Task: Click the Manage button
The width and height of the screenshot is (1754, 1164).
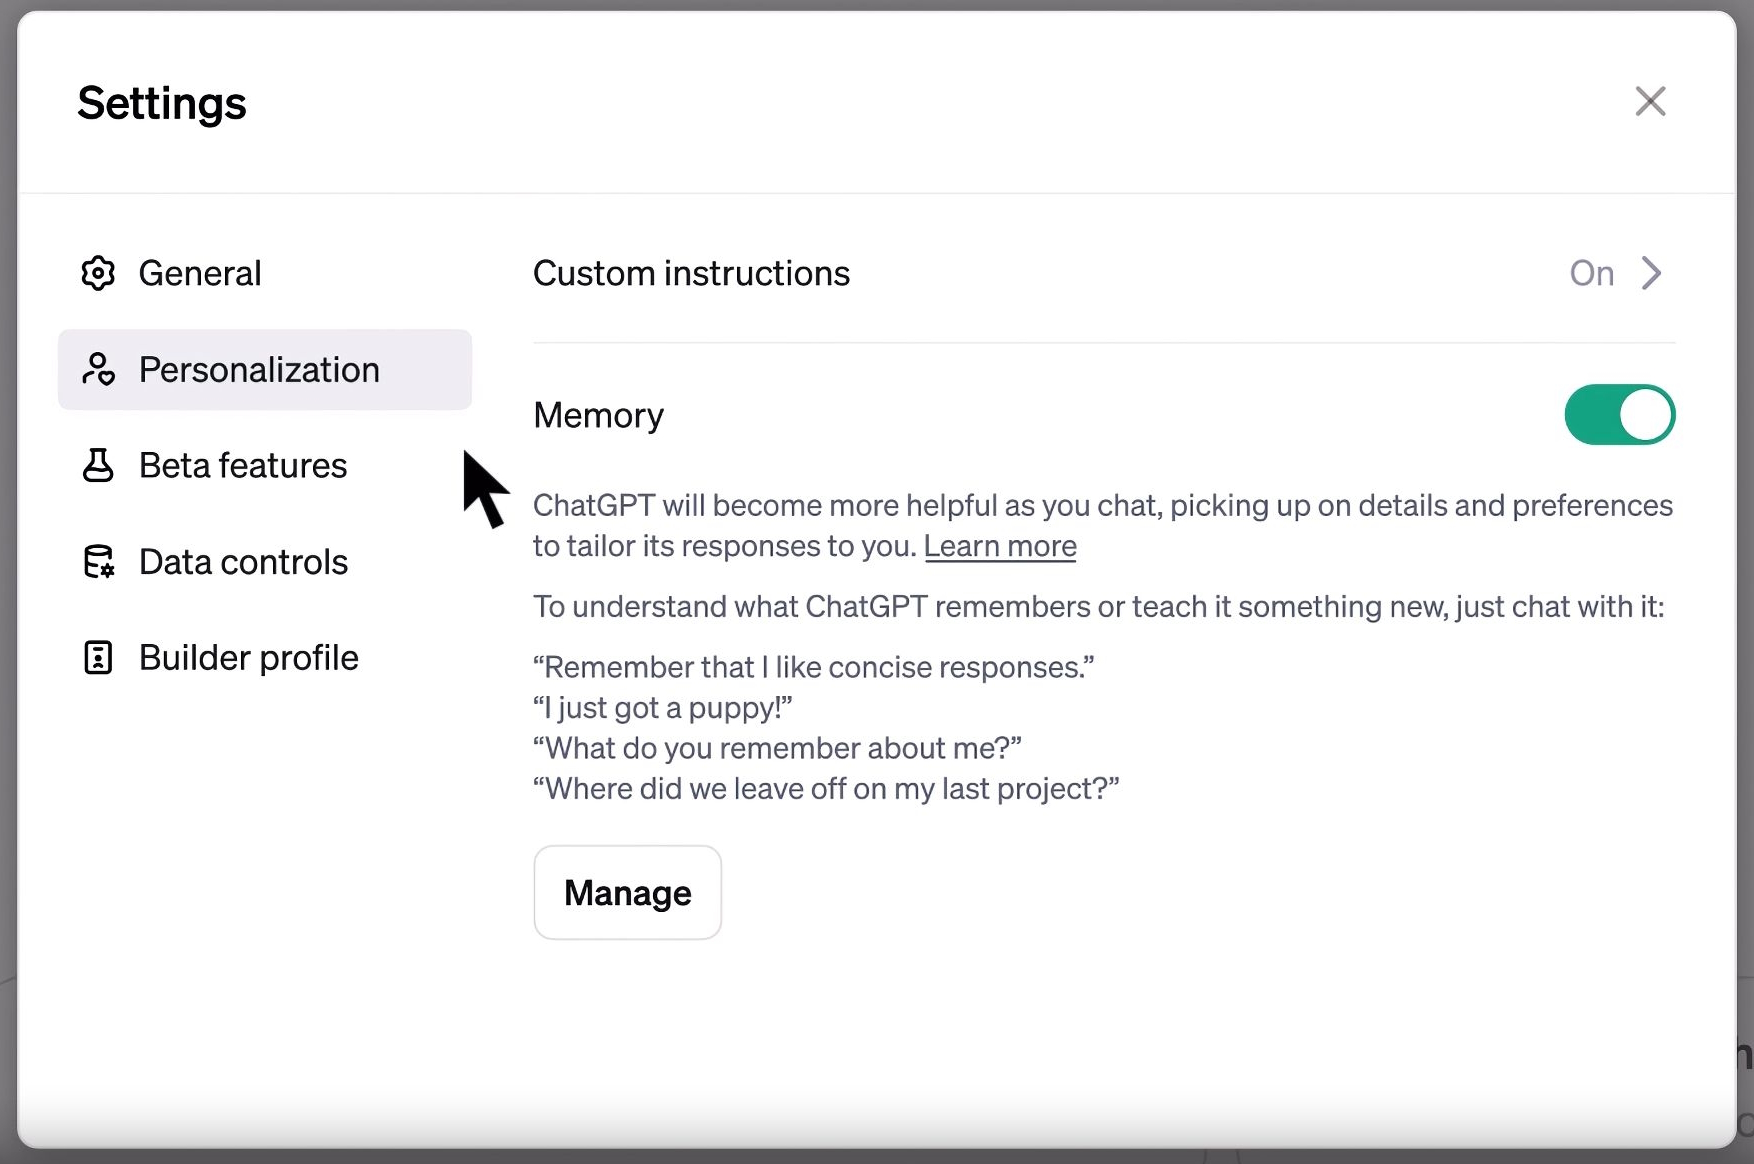Action: click(627, 892)
